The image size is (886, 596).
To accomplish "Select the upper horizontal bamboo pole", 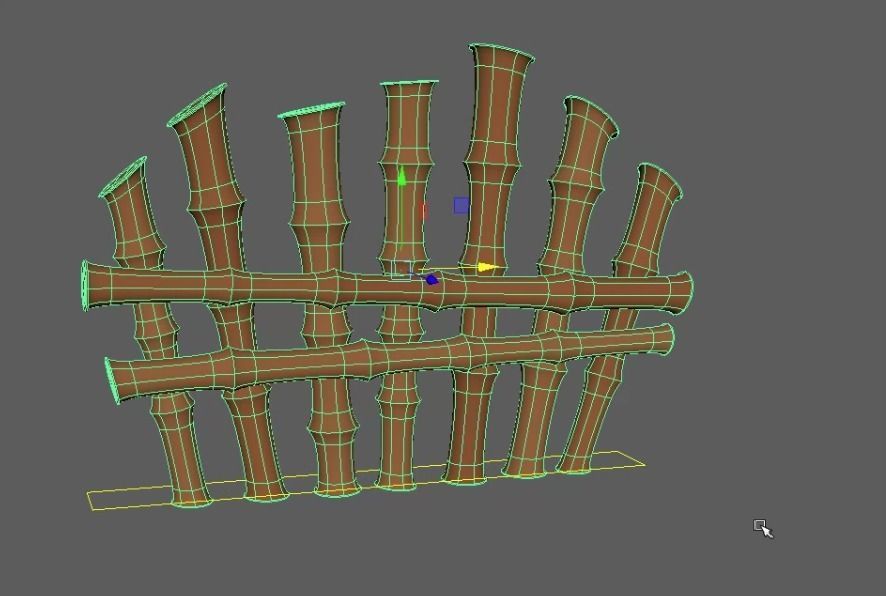I will coord(387,289).
